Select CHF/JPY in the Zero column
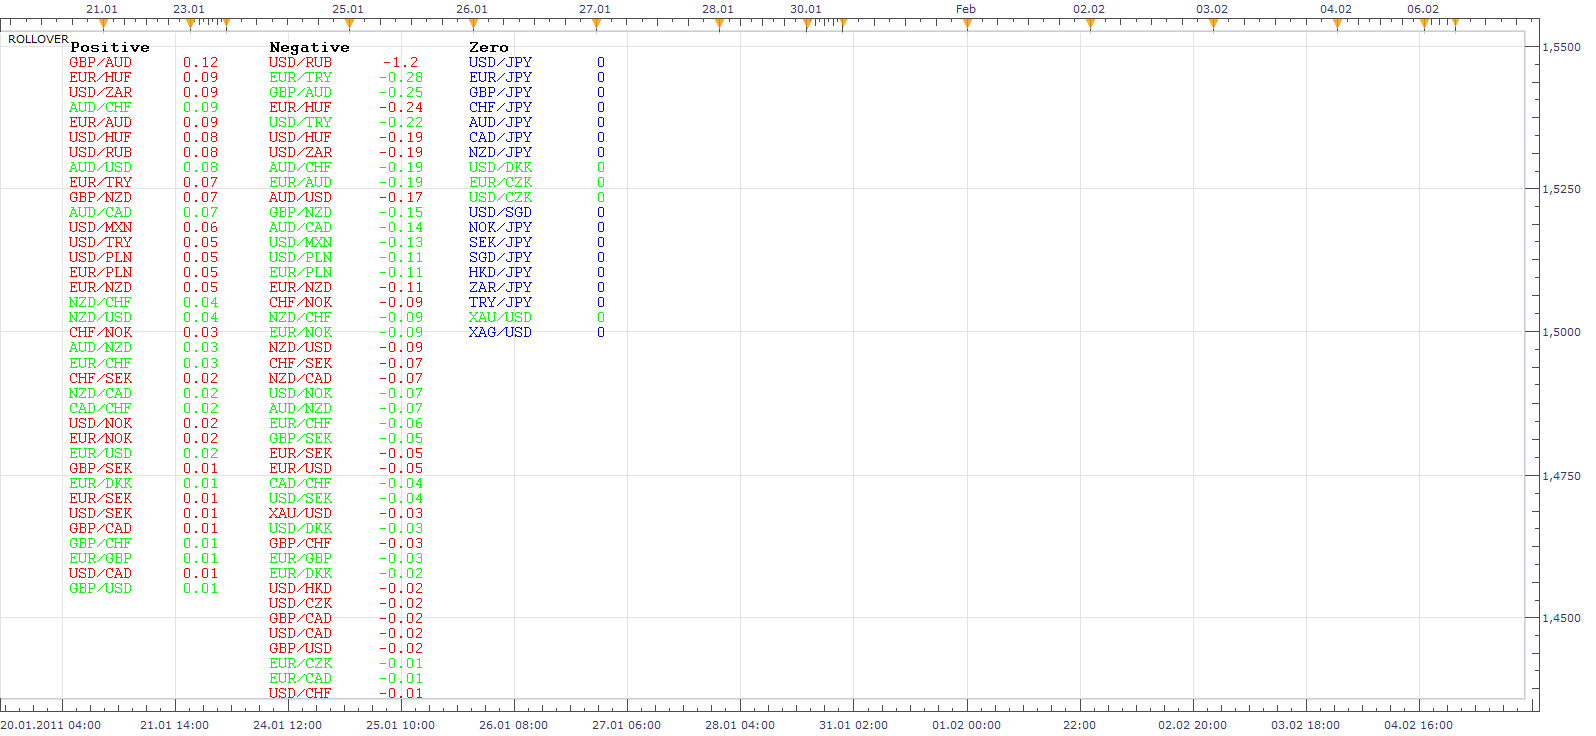The image size is (1596, 736). point(500,107)
